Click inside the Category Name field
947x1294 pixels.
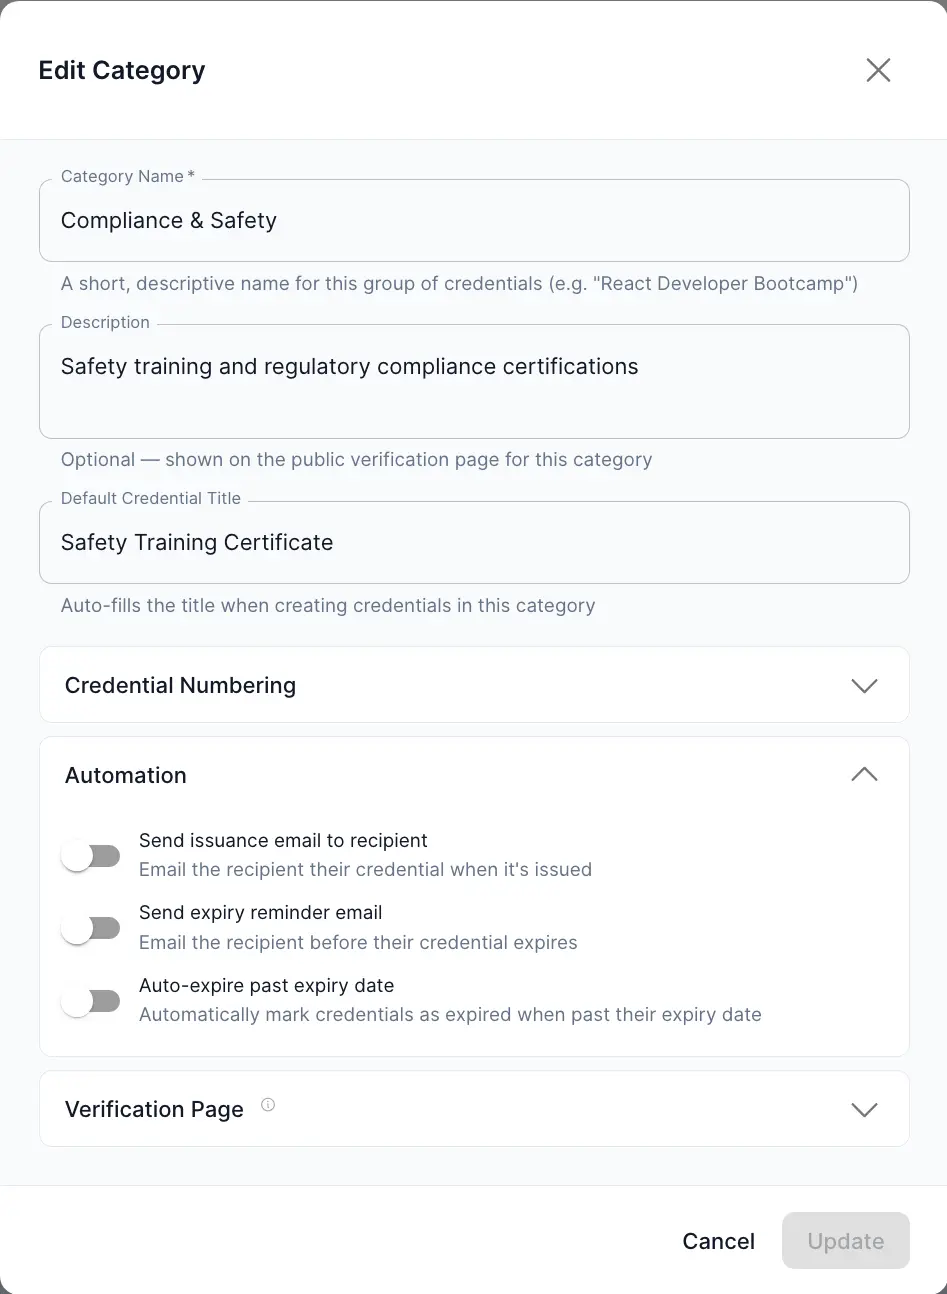(x=474, y=220)
